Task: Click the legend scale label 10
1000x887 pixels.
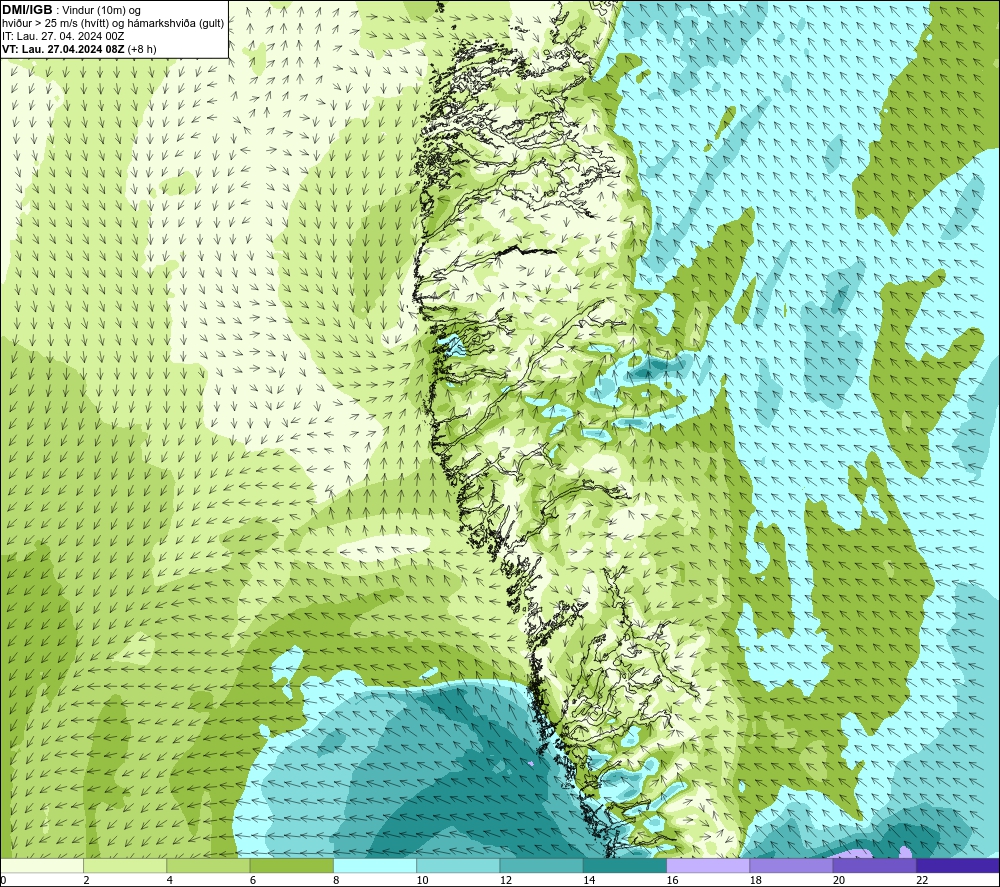Action: tap(422, 880)
